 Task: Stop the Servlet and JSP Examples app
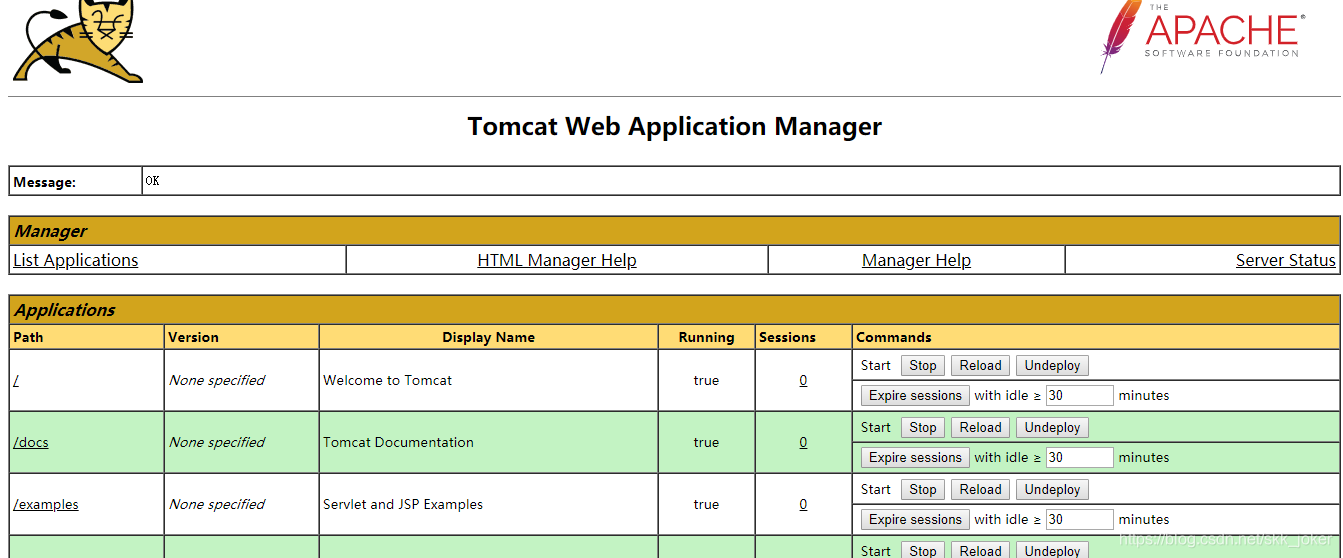(923, 490)
